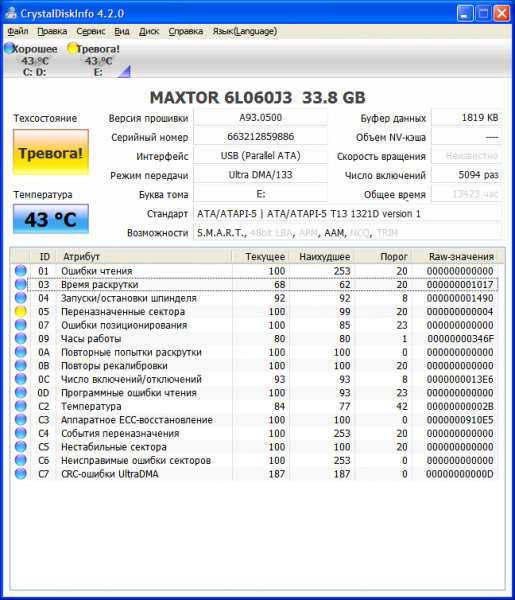Click yellow warning icon of Переназначенные сектора
The width and height of the screenshot is (515, 600).
(21, 311)
